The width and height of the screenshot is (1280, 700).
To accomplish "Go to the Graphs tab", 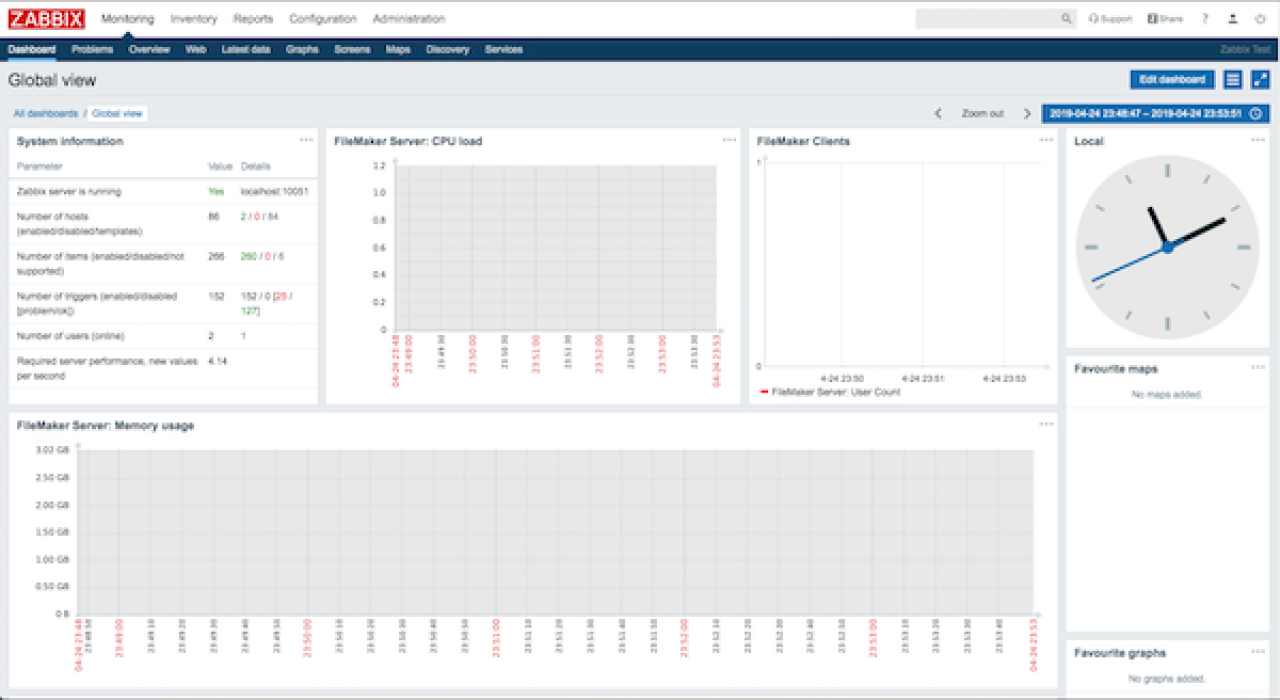I will (302, 50).
